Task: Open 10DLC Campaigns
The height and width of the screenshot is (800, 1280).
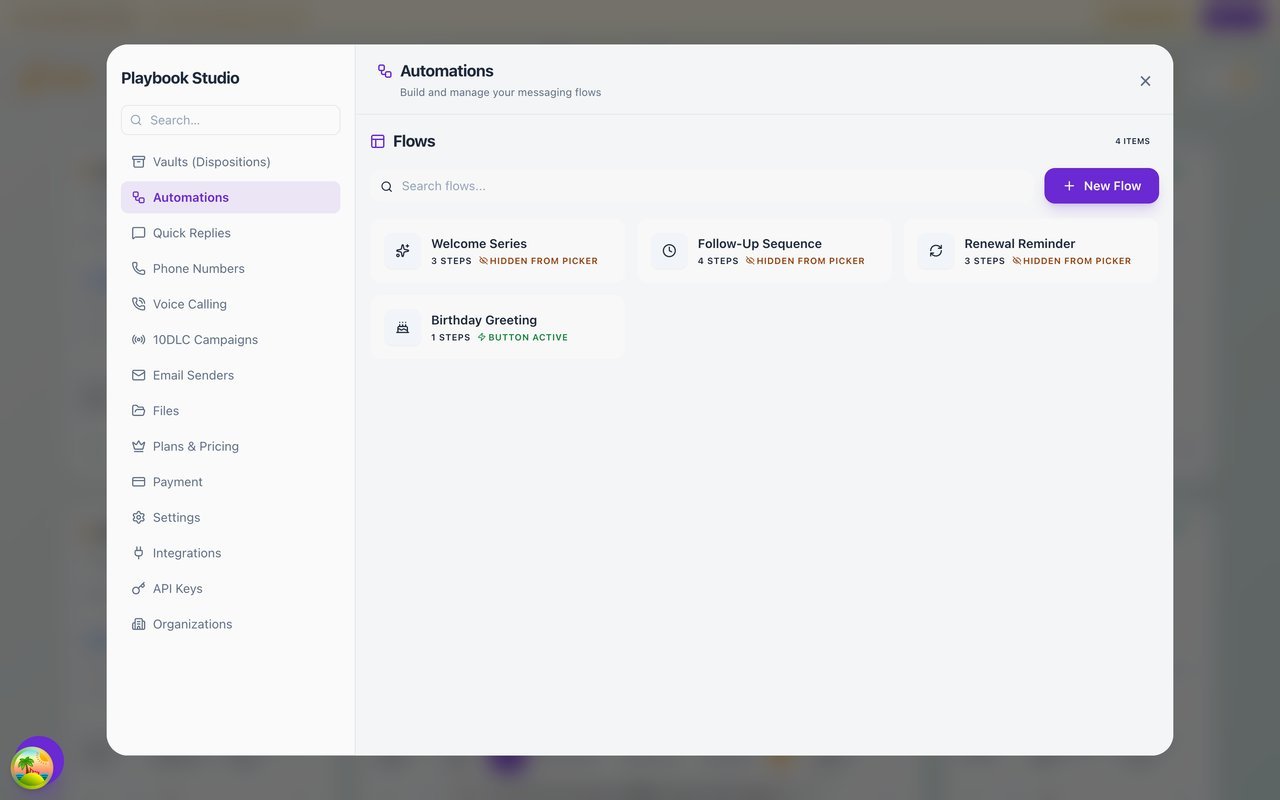Action: 230,339
